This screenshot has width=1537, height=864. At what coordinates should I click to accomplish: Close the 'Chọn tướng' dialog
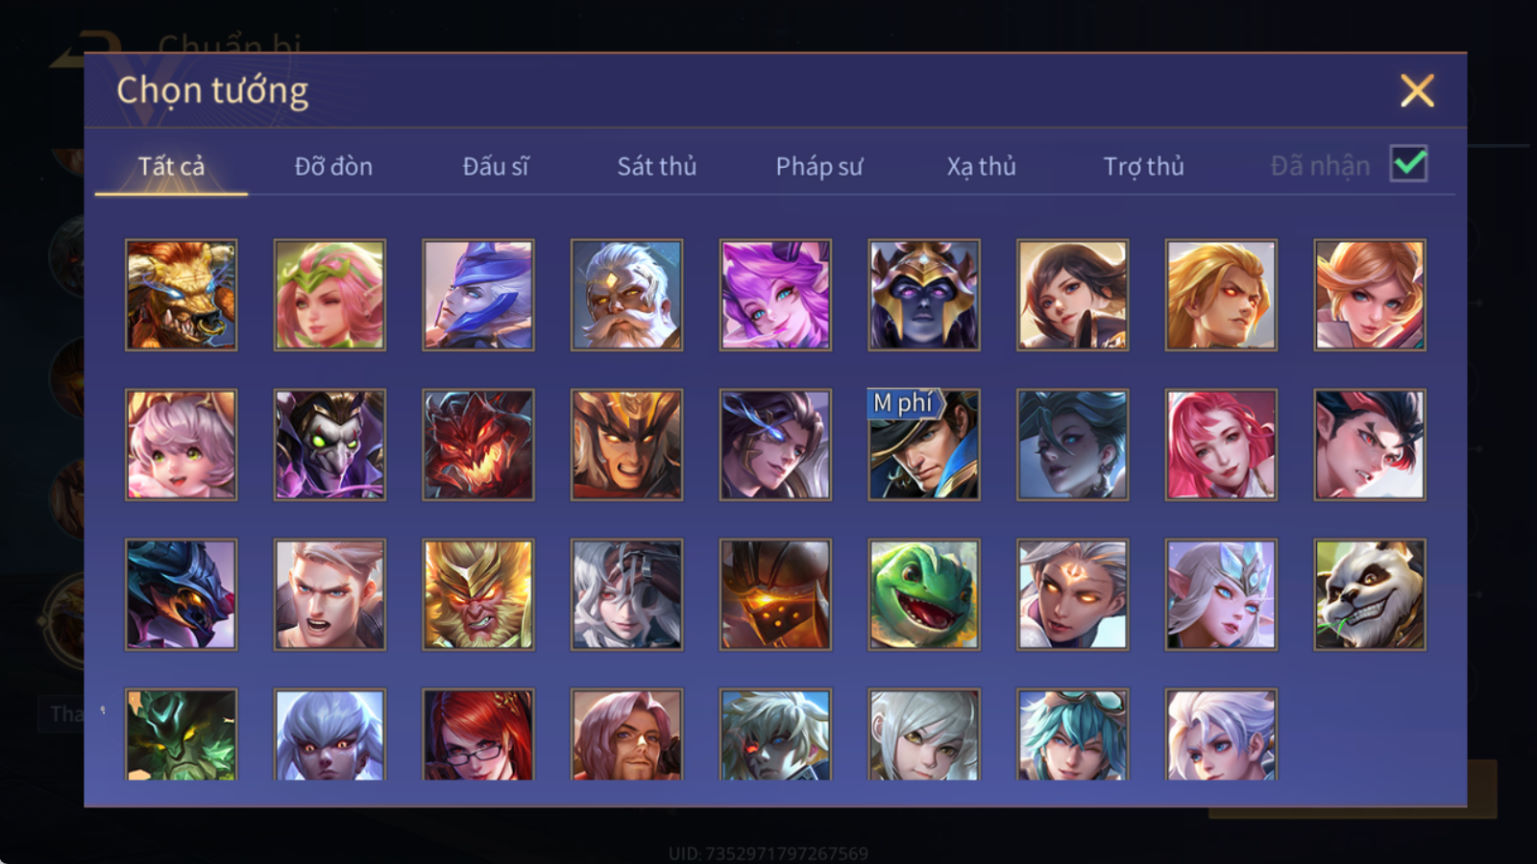click(x=1417, y=91)
